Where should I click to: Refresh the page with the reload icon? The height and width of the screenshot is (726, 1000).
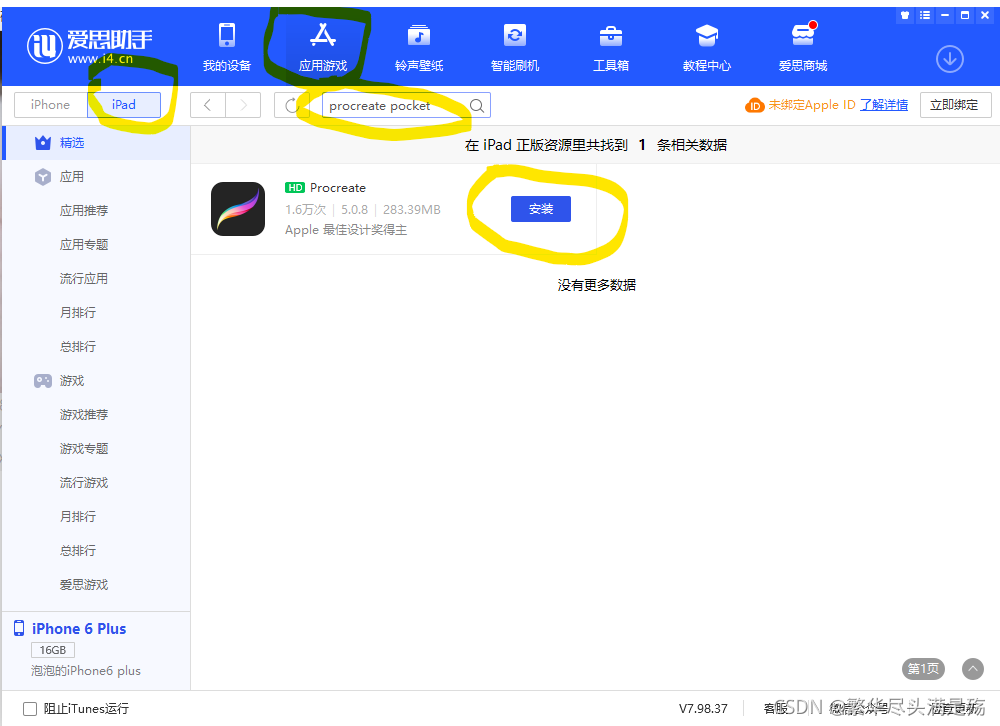[291, 105]
